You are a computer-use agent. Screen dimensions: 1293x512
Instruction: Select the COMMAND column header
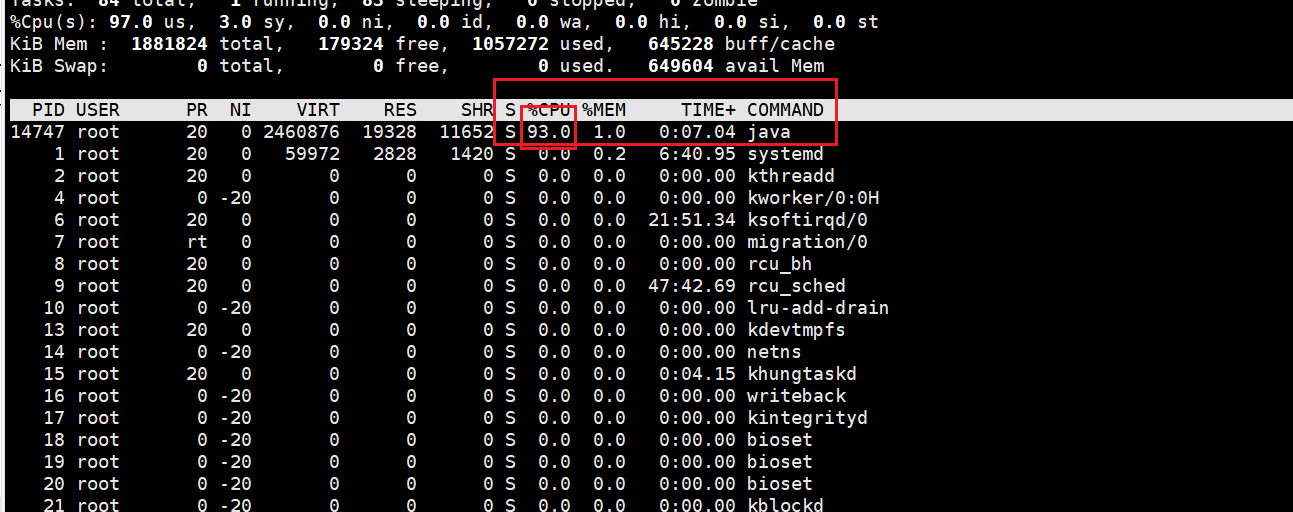[x=785, y=110]
